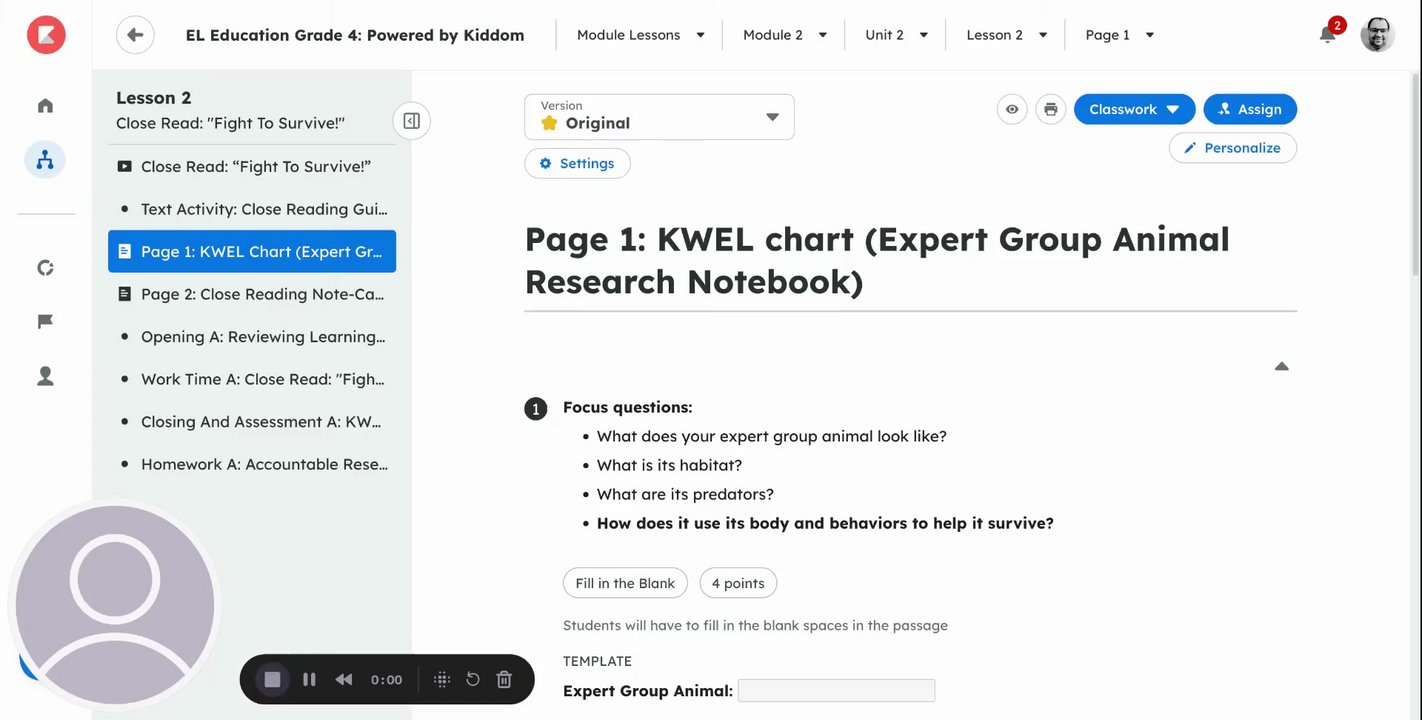1422x720 pixels.
Task: Click the Expert Group Animal blank field
Action: (x=836, y=691)
